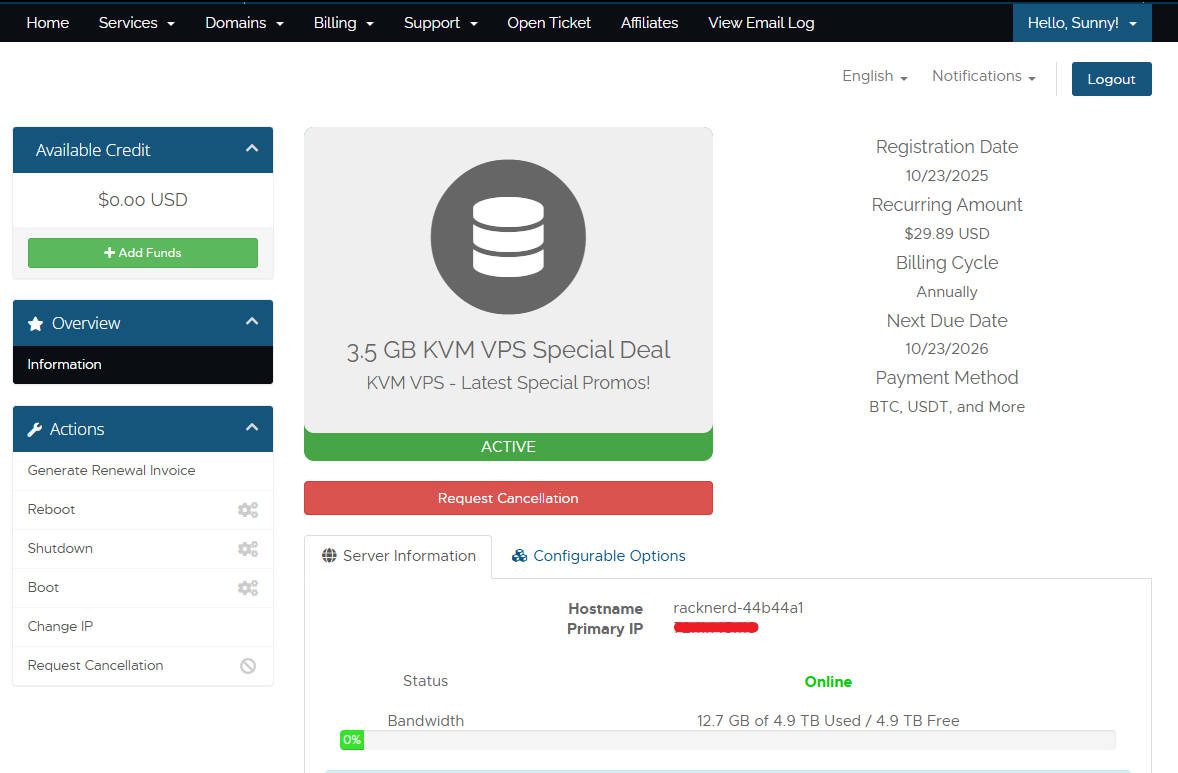Click the Online status text
Screen dimensions: 1178x773
click(828, 681)
